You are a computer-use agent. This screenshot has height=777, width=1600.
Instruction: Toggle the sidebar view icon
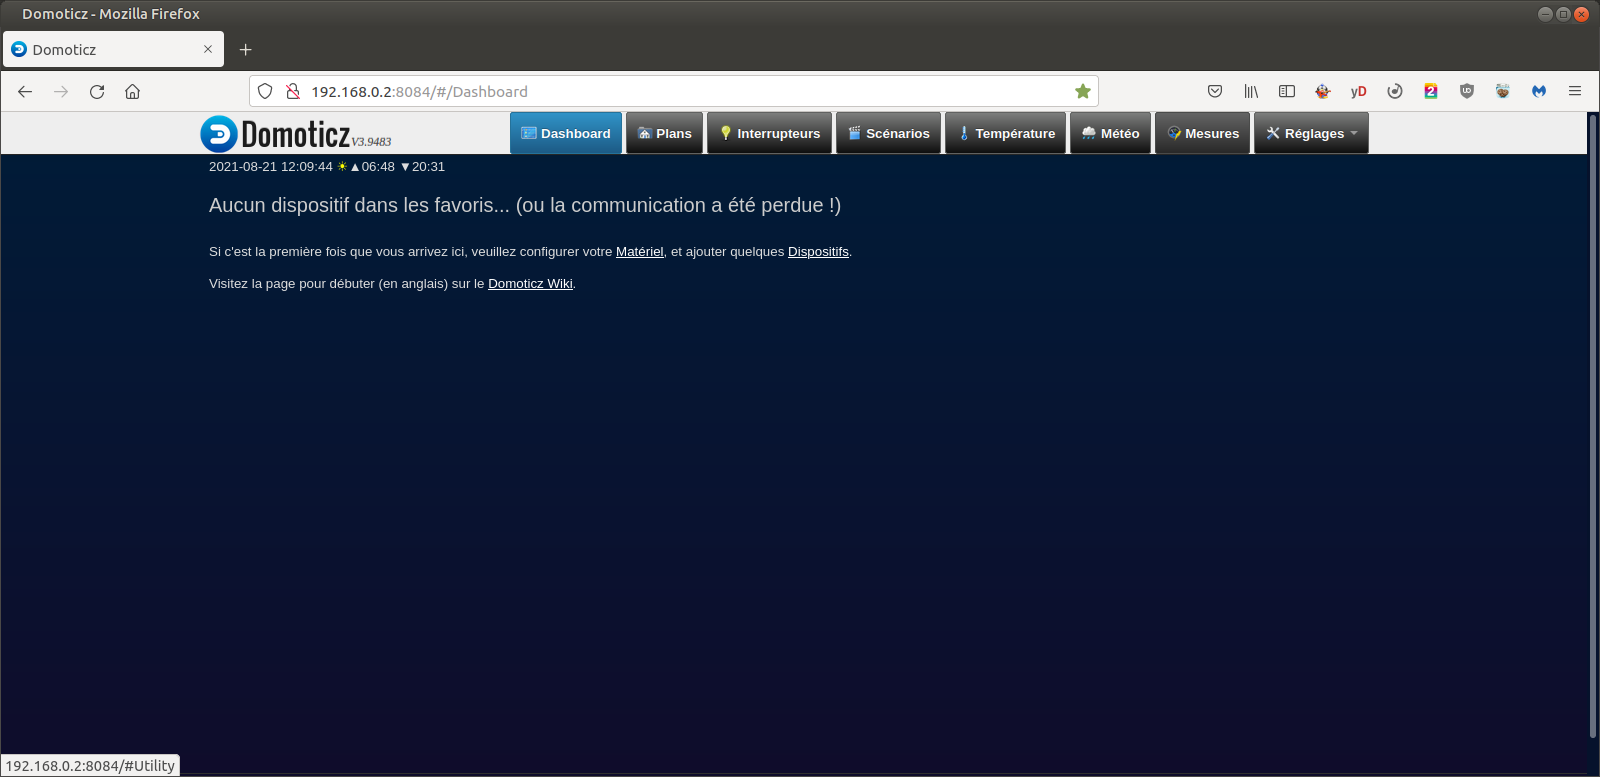[x=1287, y=91]
